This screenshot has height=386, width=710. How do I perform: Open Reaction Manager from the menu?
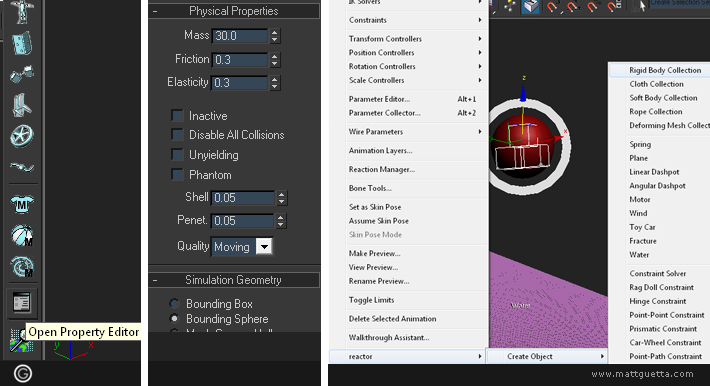(382, 169)
